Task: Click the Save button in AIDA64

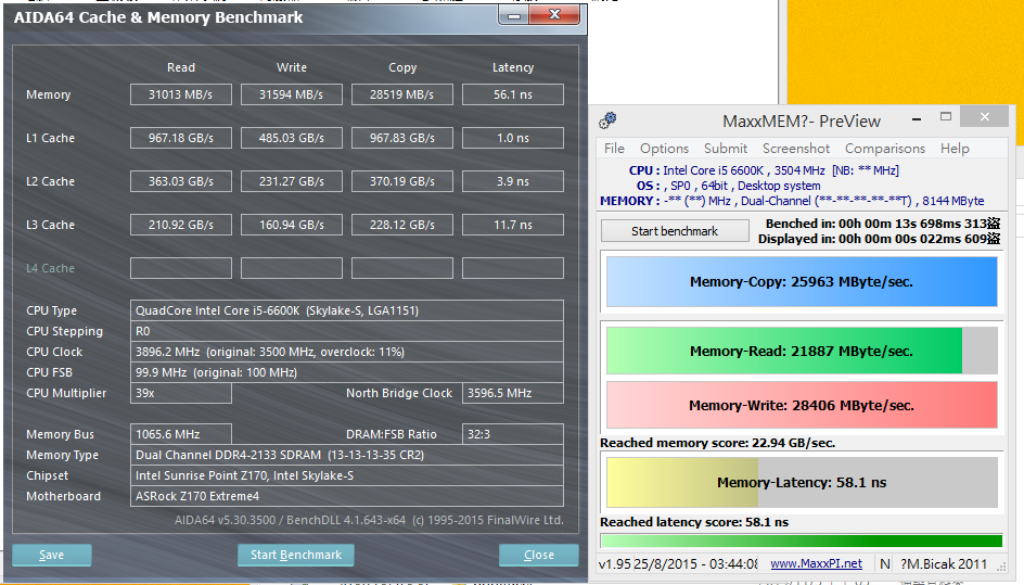Action: pos(52,555)
